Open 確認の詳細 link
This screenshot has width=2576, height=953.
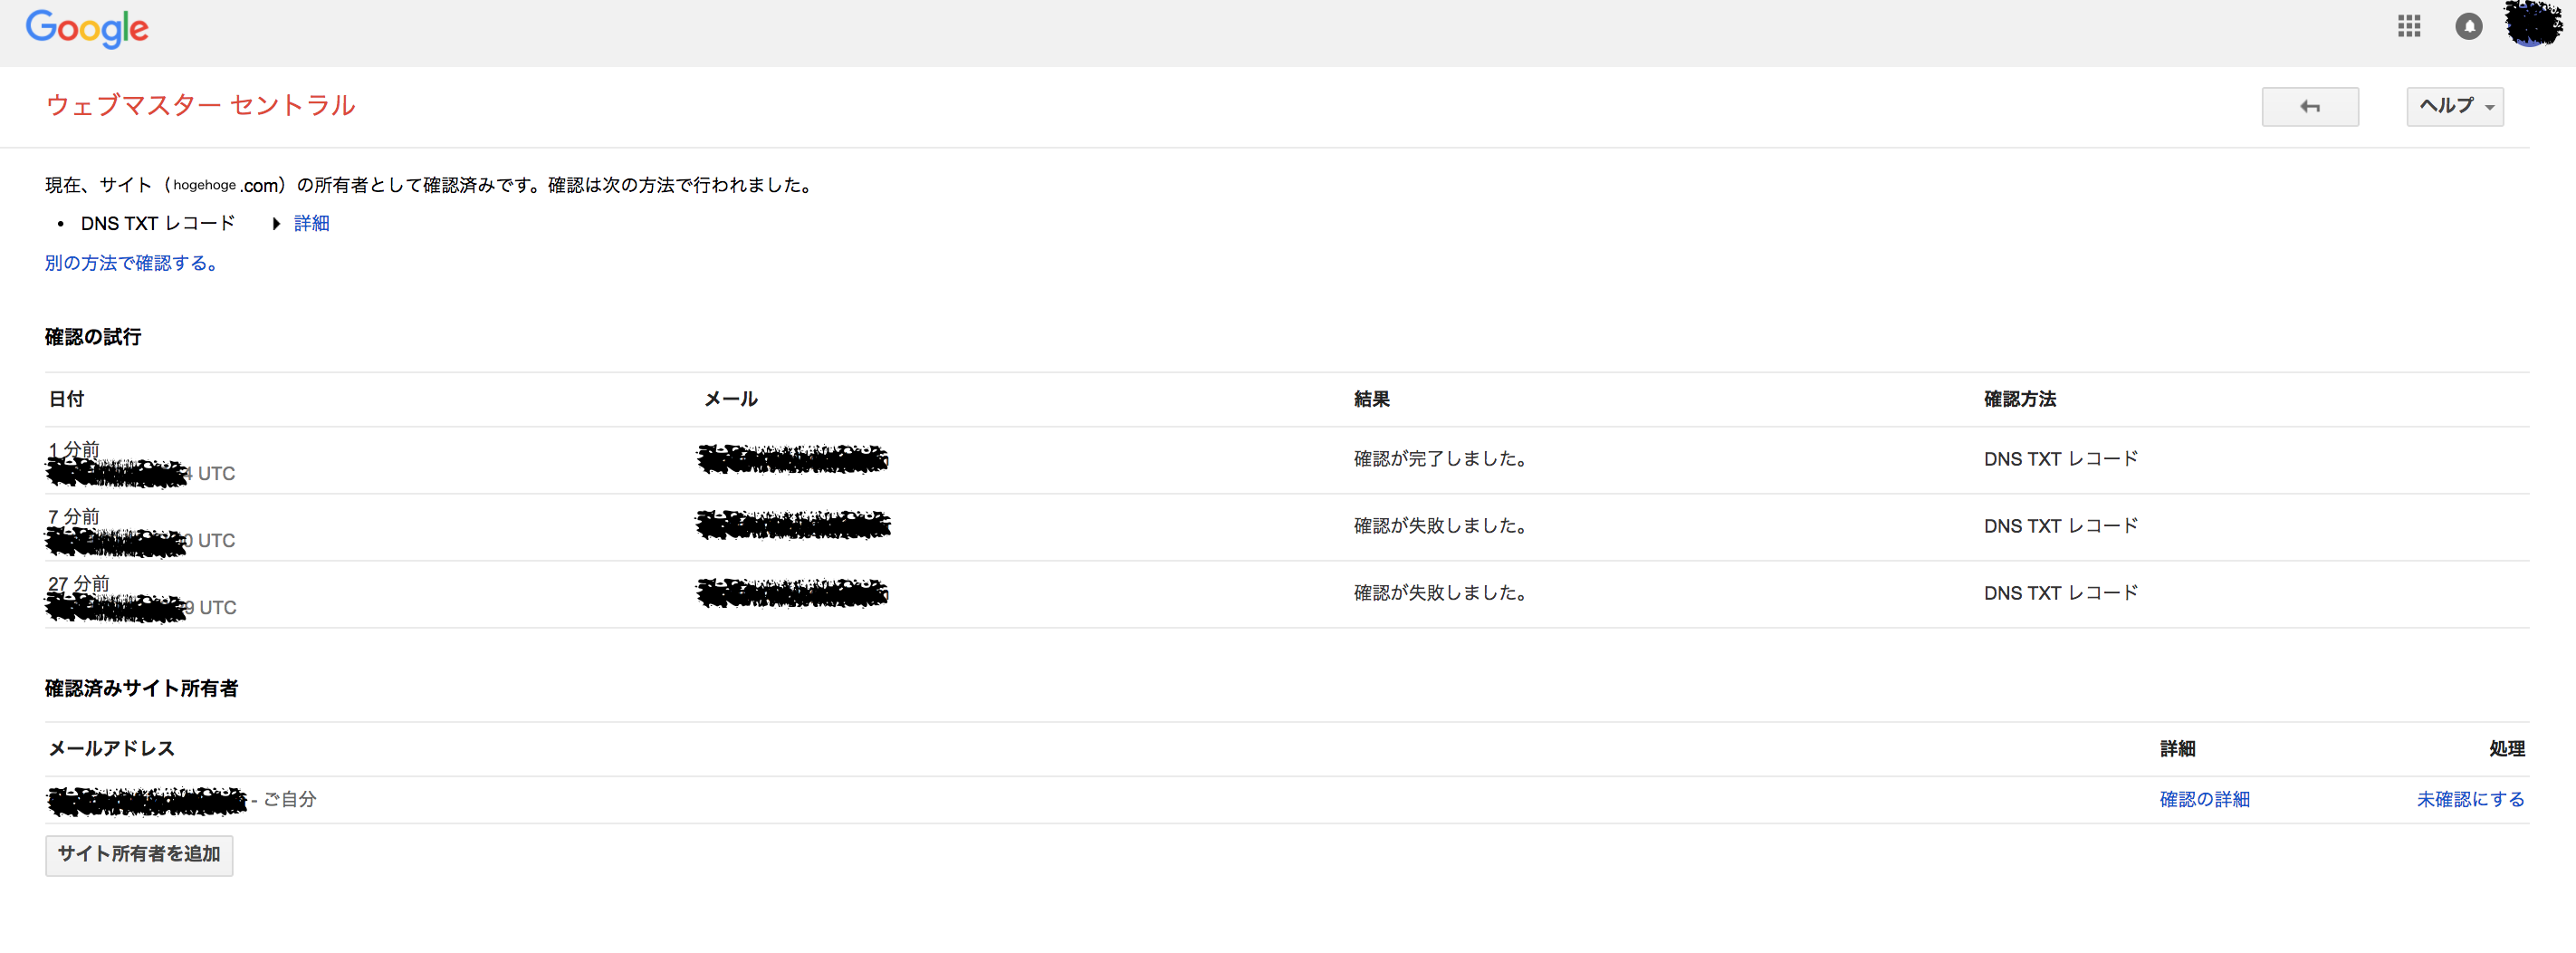(x=2204, y=799)
